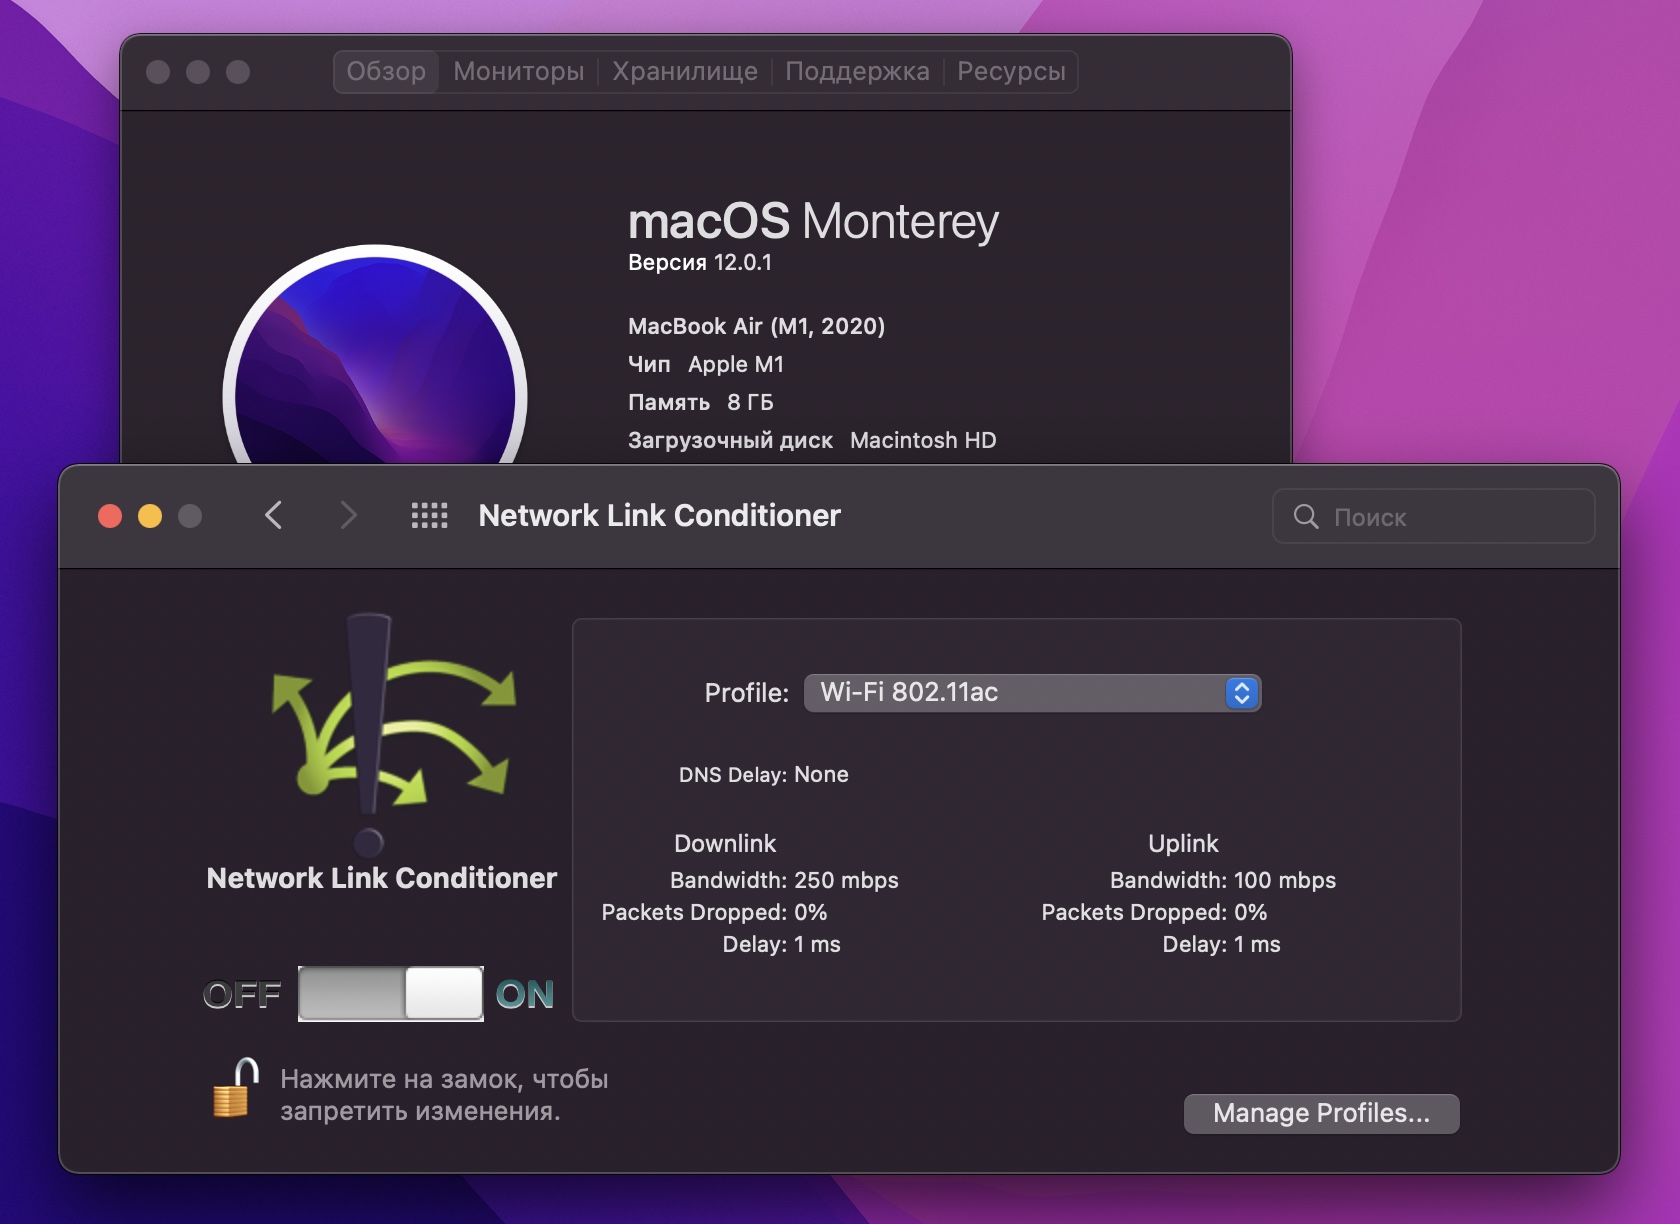Screen dimensions: 1680x1224
Task: Click the lock hint text Нажмите на замок
Action: click(444, 1095)
